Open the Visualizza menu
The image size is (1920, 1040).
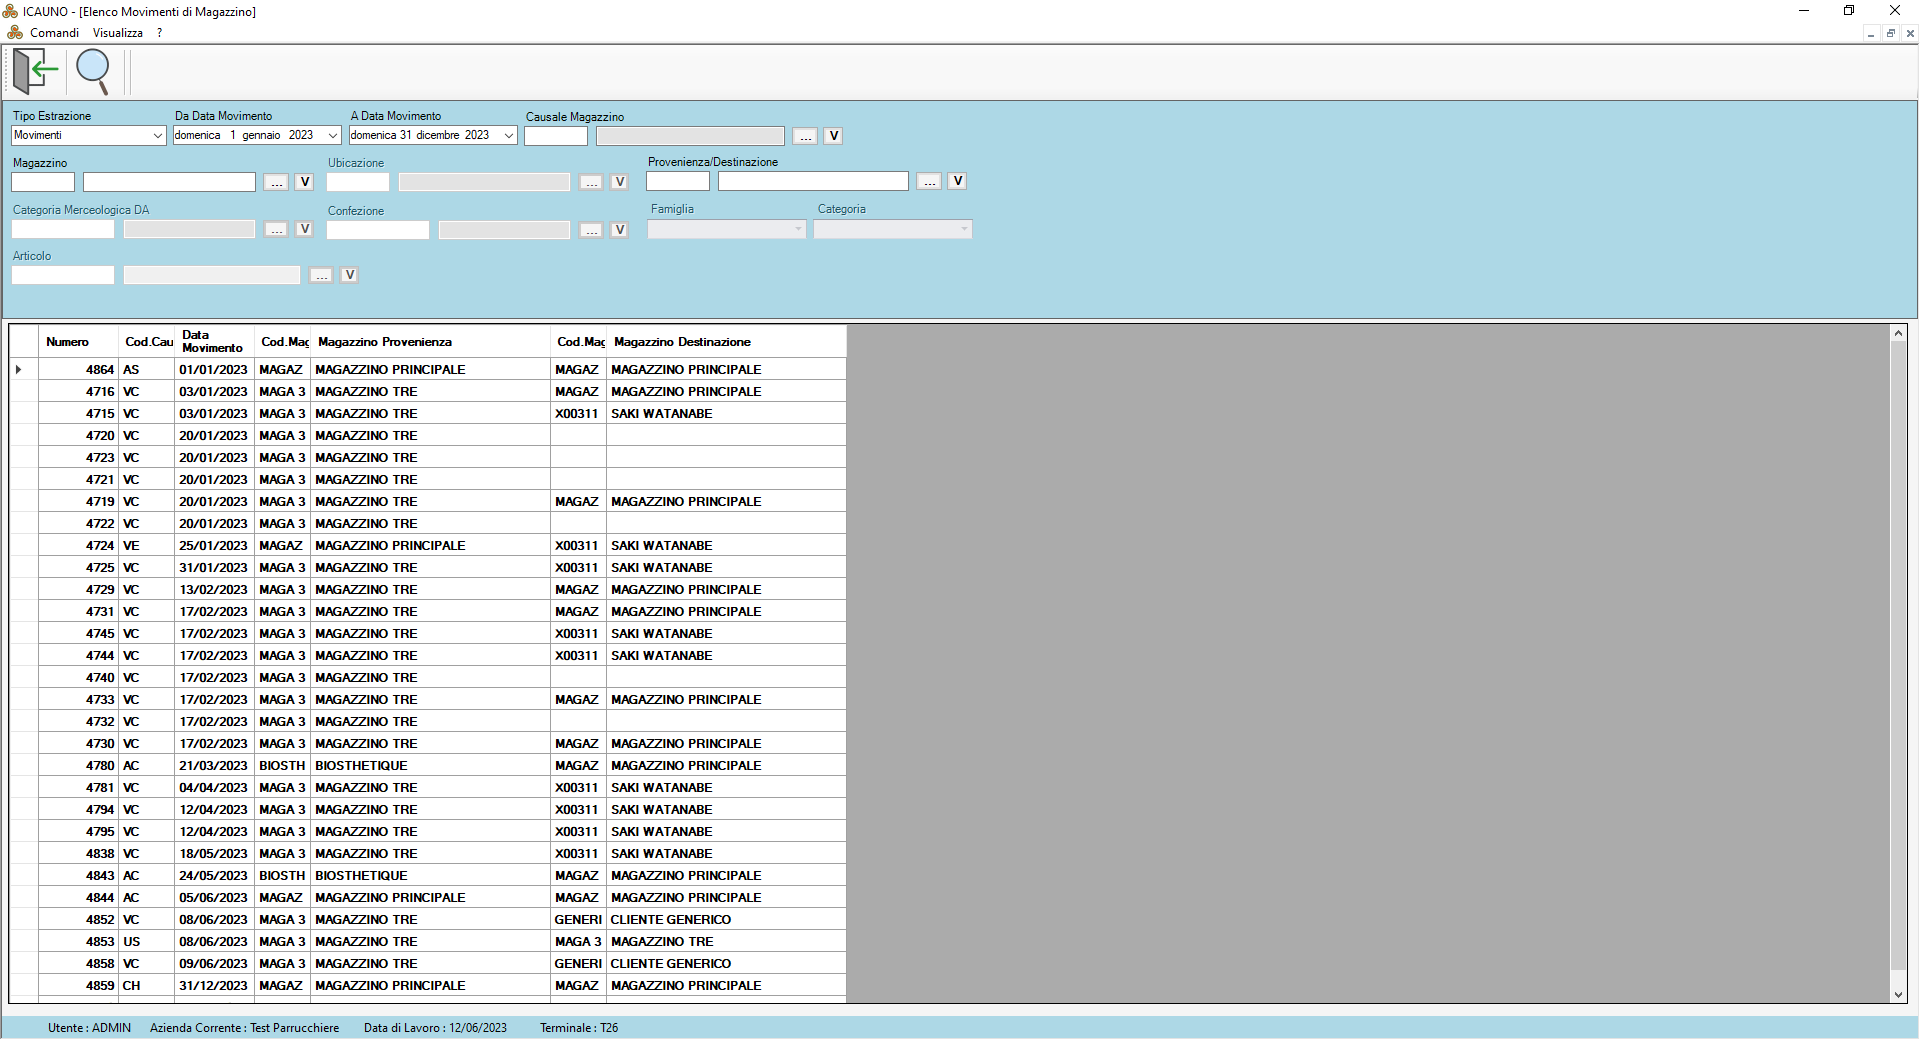(118, 33)
